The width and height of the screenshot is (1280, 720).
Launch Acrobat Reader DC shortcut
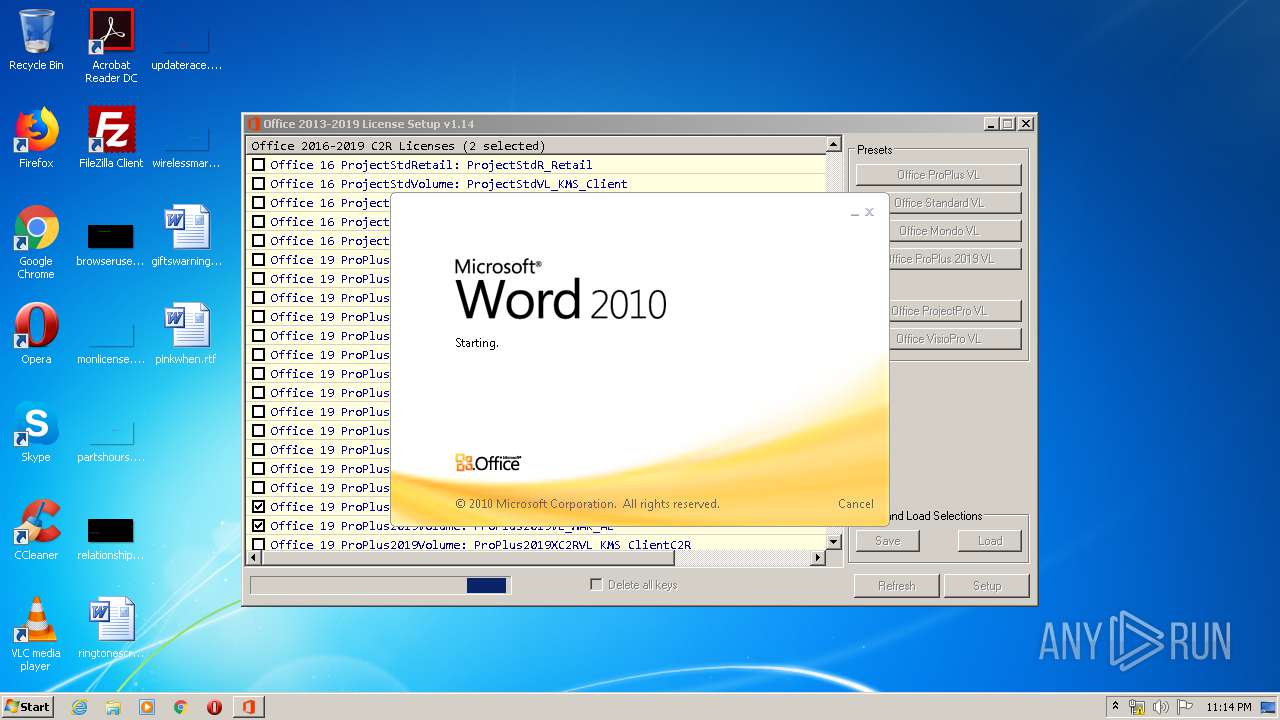point(111,46)
